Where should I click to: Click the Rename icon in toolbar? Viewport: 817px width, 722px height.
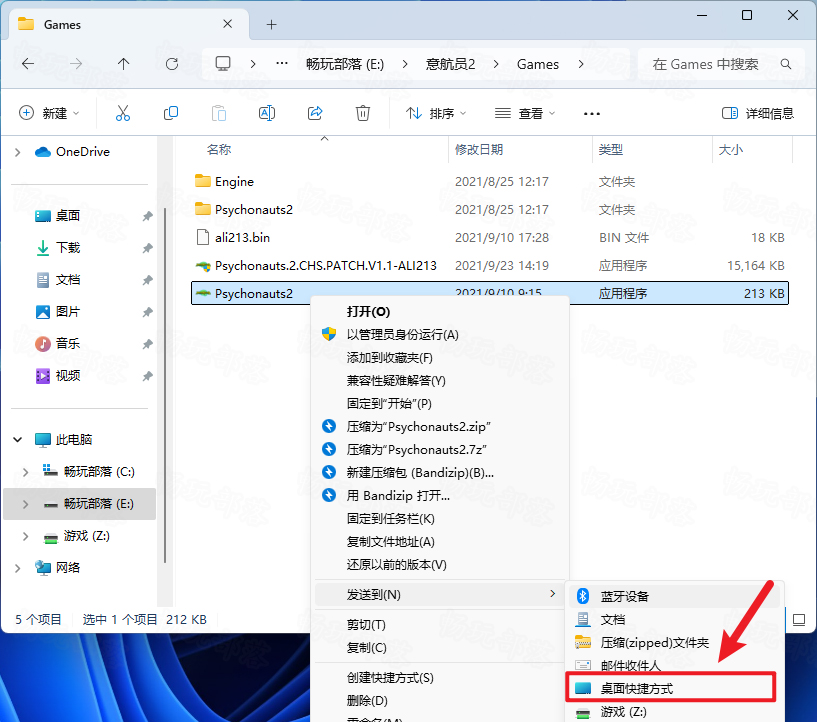pos(267,113)
